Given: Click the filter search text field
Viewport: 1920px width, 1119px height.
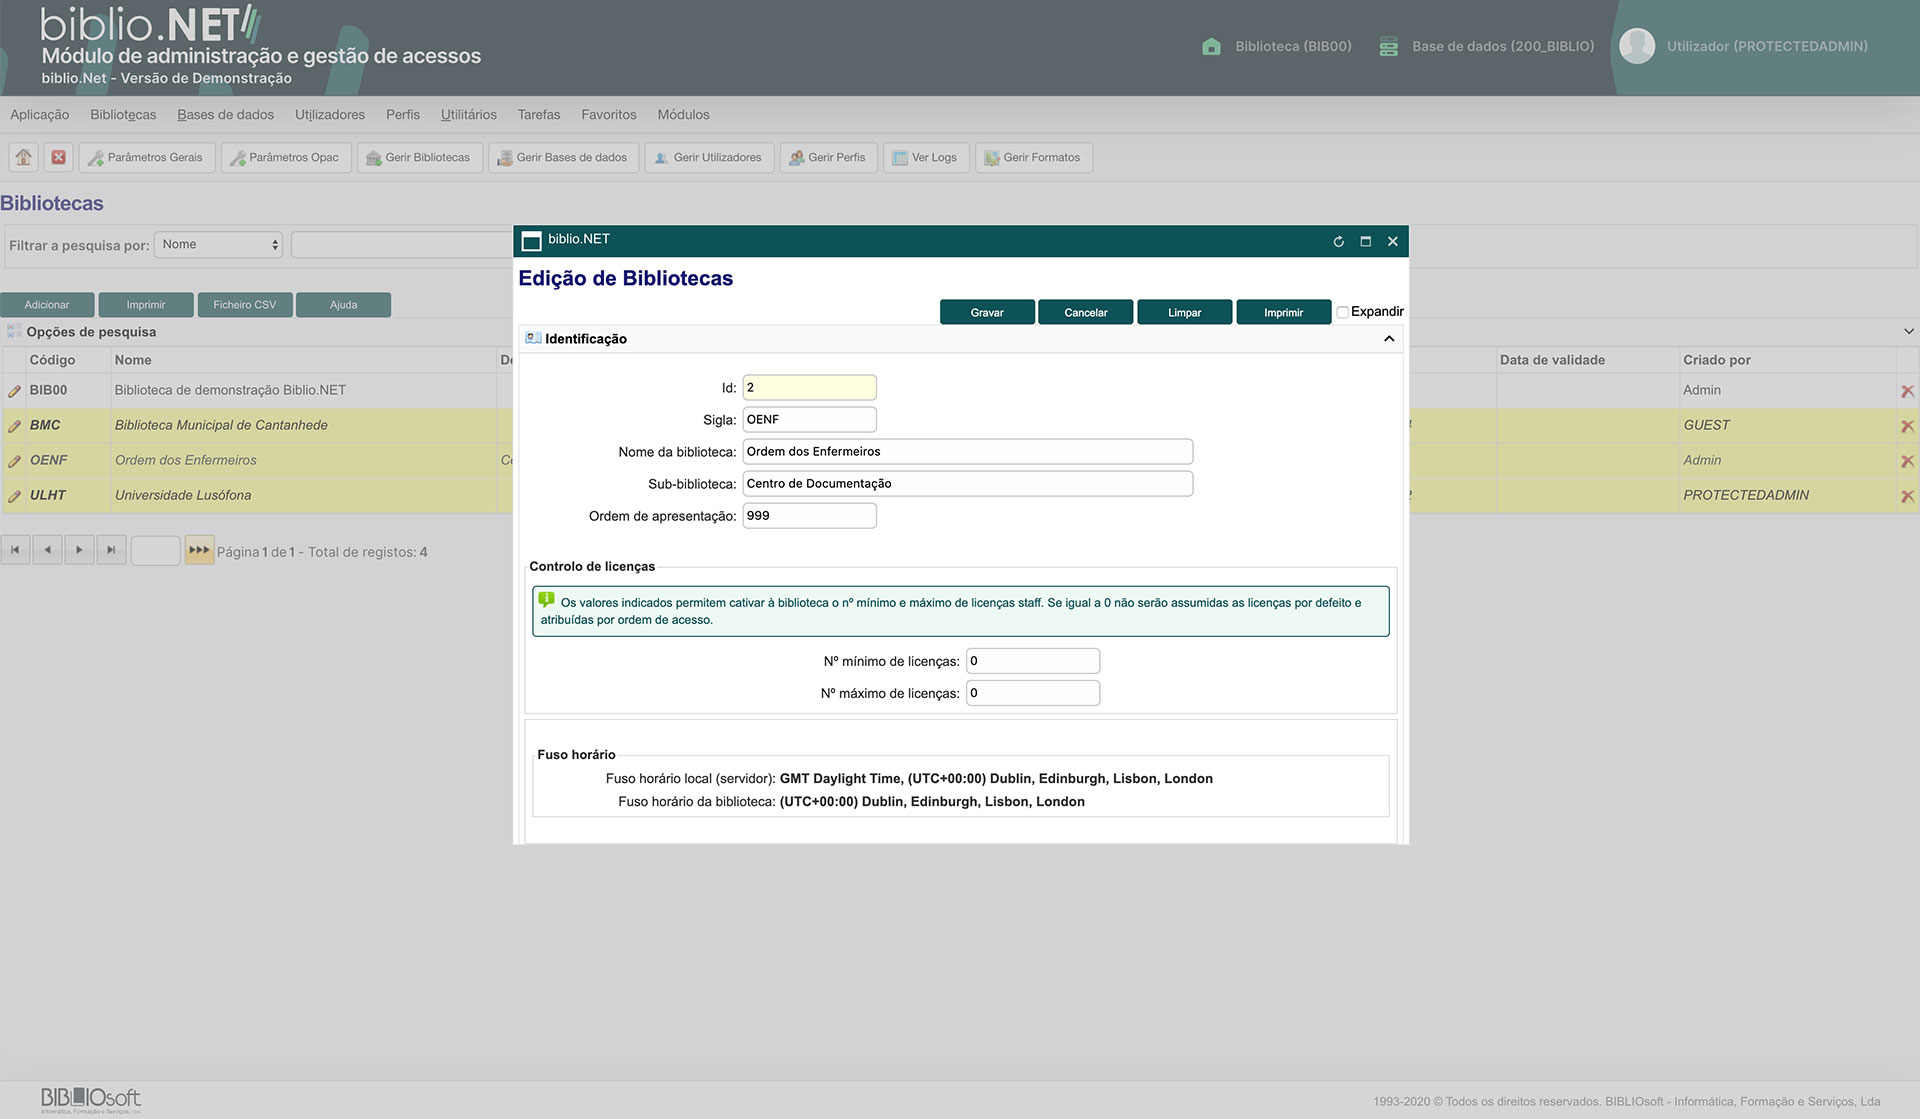Looking at the screenshot, I should (402, 244).
